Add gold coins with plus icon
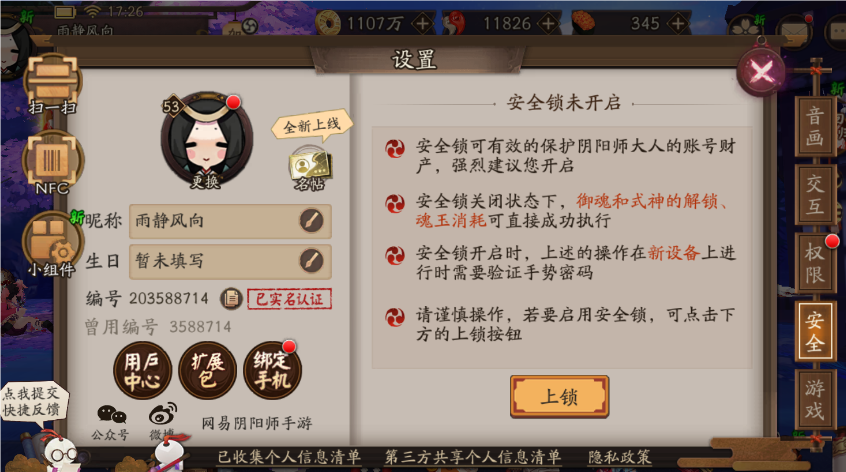Image resolution: width=846 pixels, height=472 pixels. click(x=422, y=23)
